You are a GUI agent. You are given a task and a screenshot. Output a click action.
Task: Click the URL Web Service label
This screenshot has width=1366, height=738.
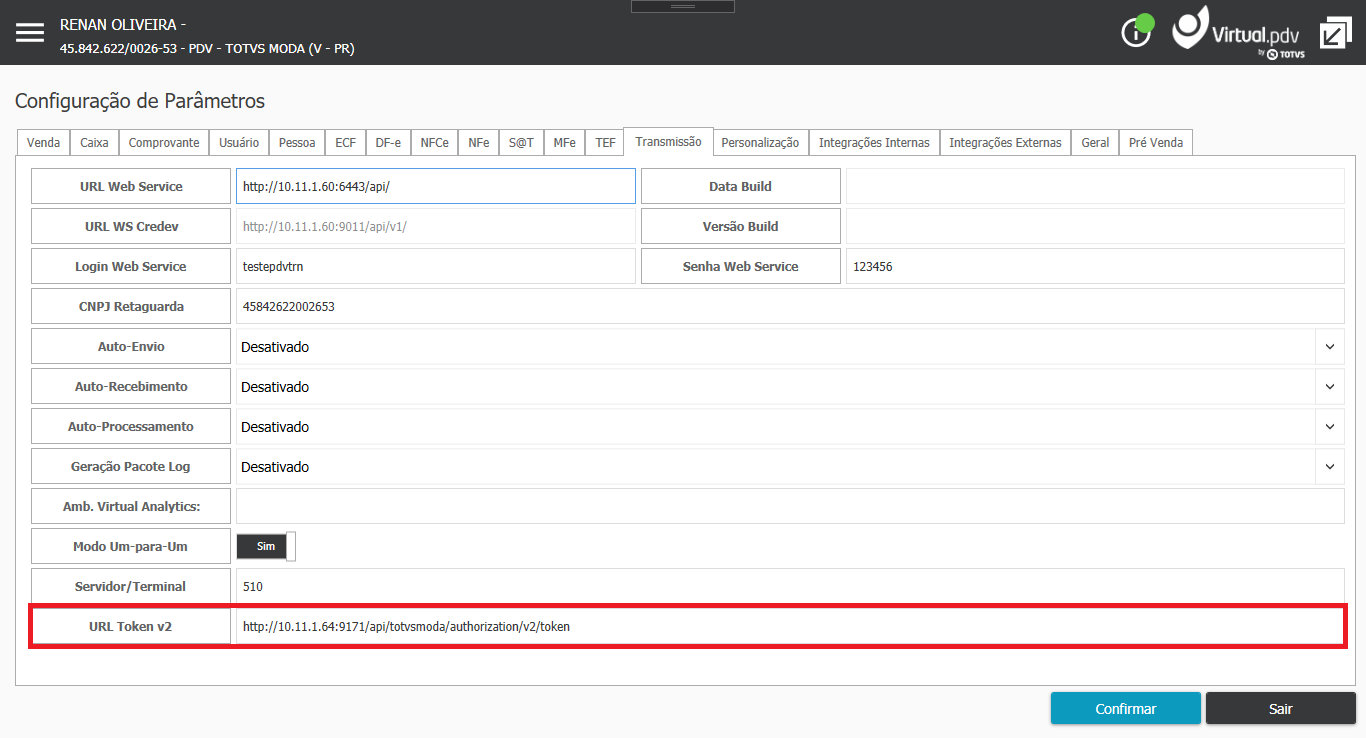(131, 186)
